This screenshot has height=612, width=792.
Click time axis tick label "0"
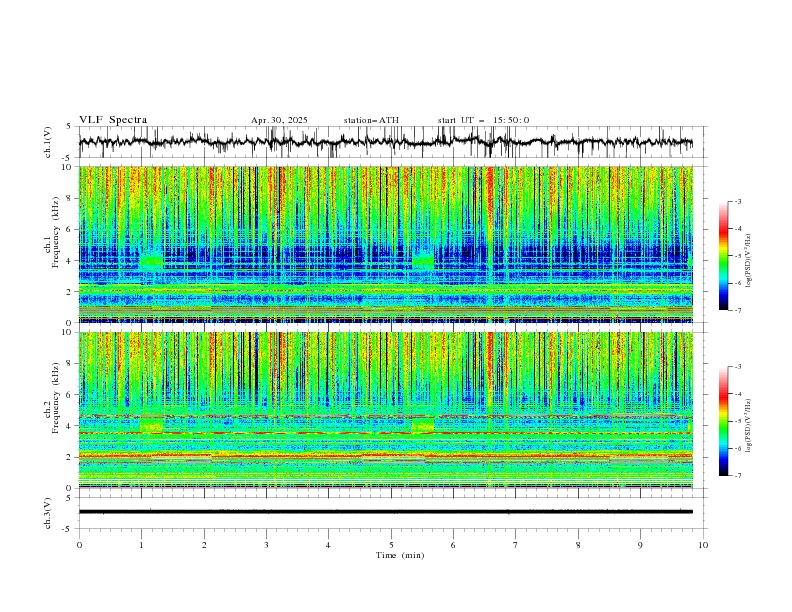pos(79,545)
